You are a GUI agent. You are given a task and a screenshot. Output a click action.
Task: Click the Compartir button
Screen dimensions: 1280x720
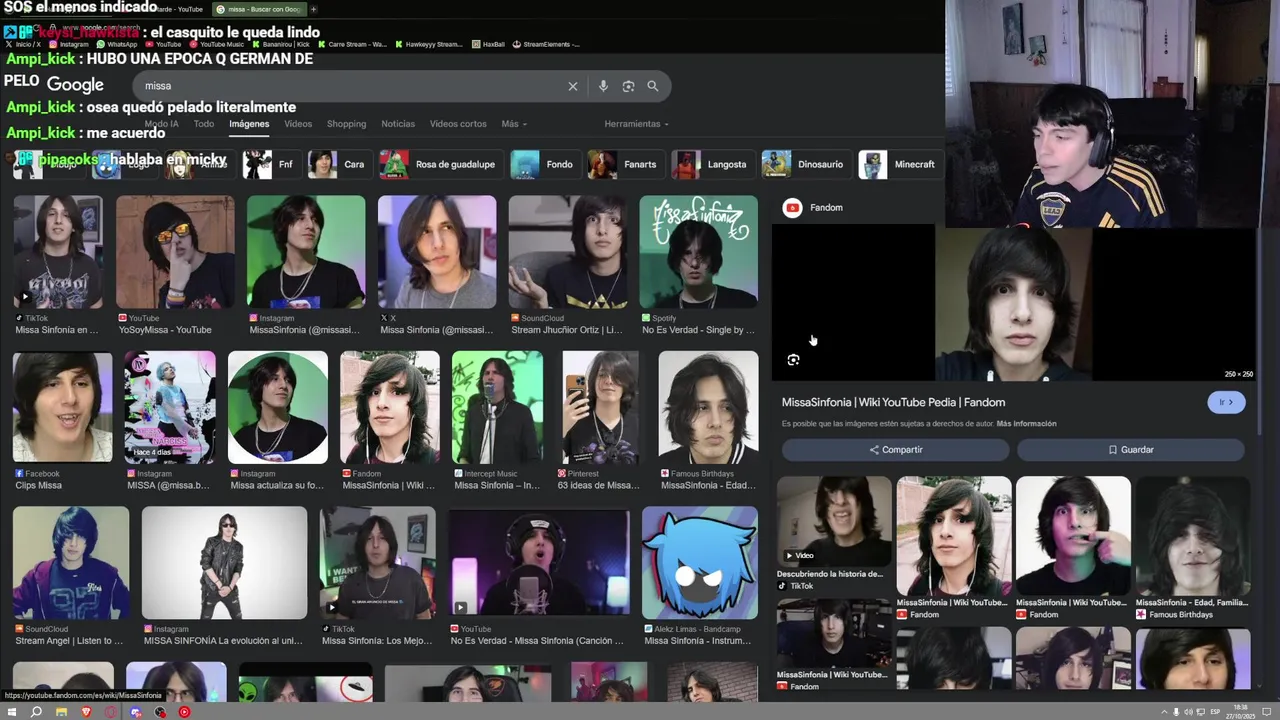[895, 450]
